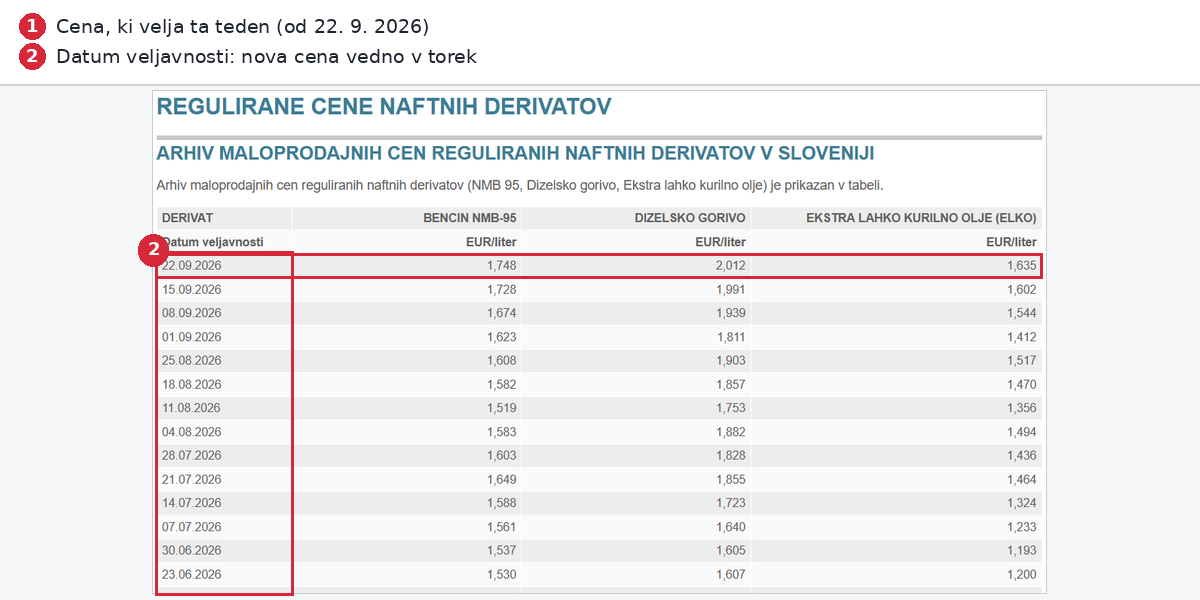Select the date cell '14.07.2026'
This screenshot has height=600, width=1200.
(192, 503)
